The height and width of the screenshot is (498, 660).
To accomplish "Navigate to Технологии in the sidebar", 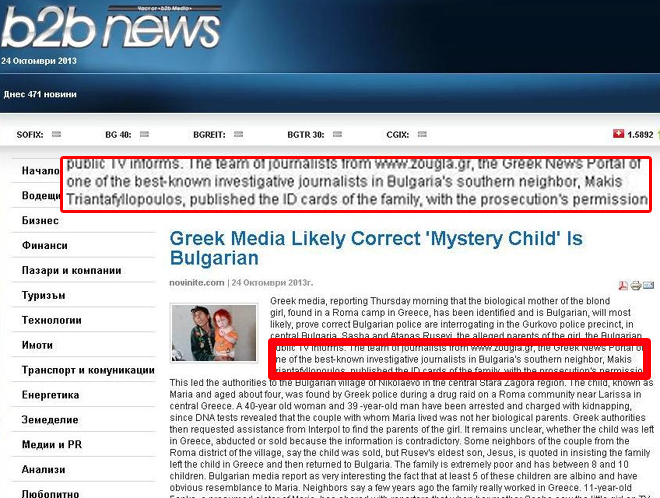I will (52, 318).
